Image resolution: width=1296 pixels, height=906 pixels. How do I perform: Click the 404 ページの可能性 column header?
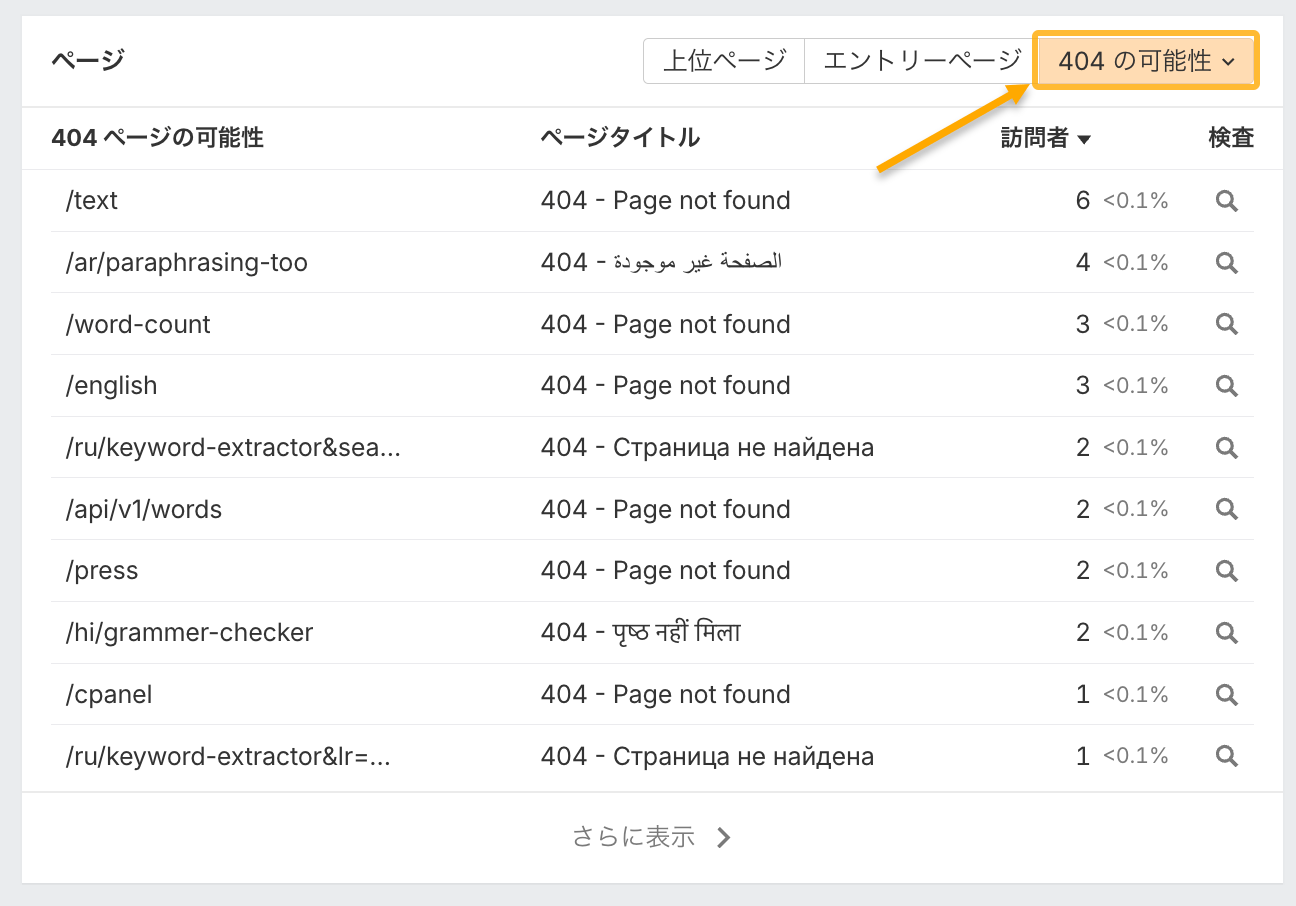tap(157, 138)
